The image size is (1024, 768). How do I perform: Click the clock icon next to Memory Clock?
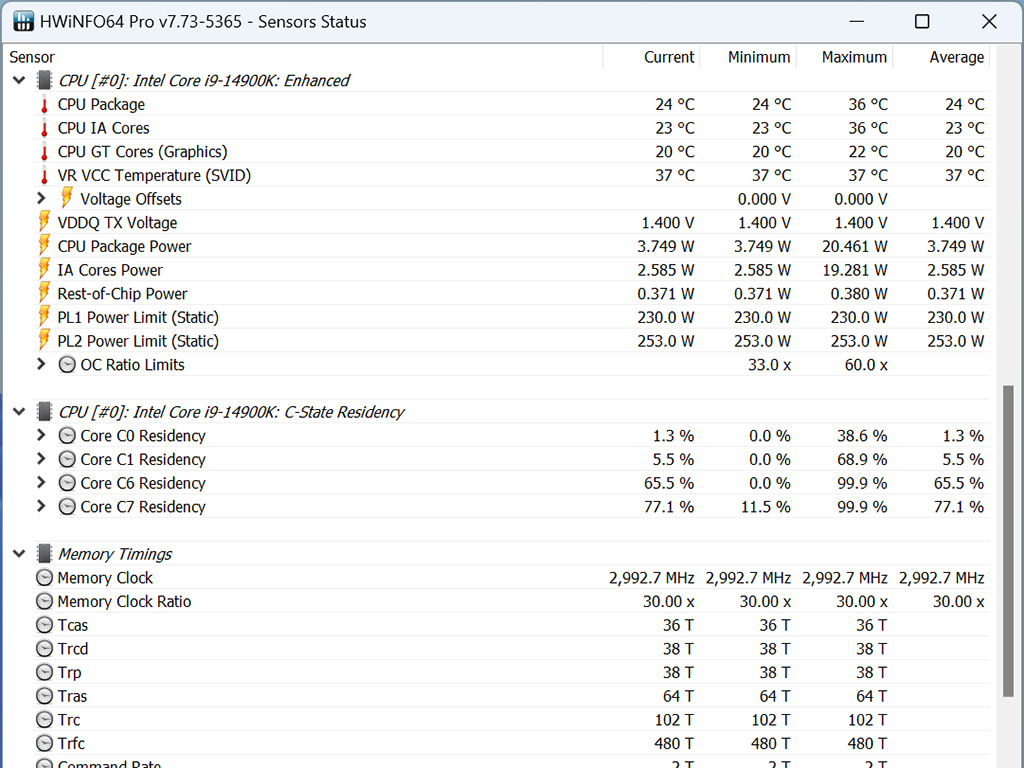44,578
